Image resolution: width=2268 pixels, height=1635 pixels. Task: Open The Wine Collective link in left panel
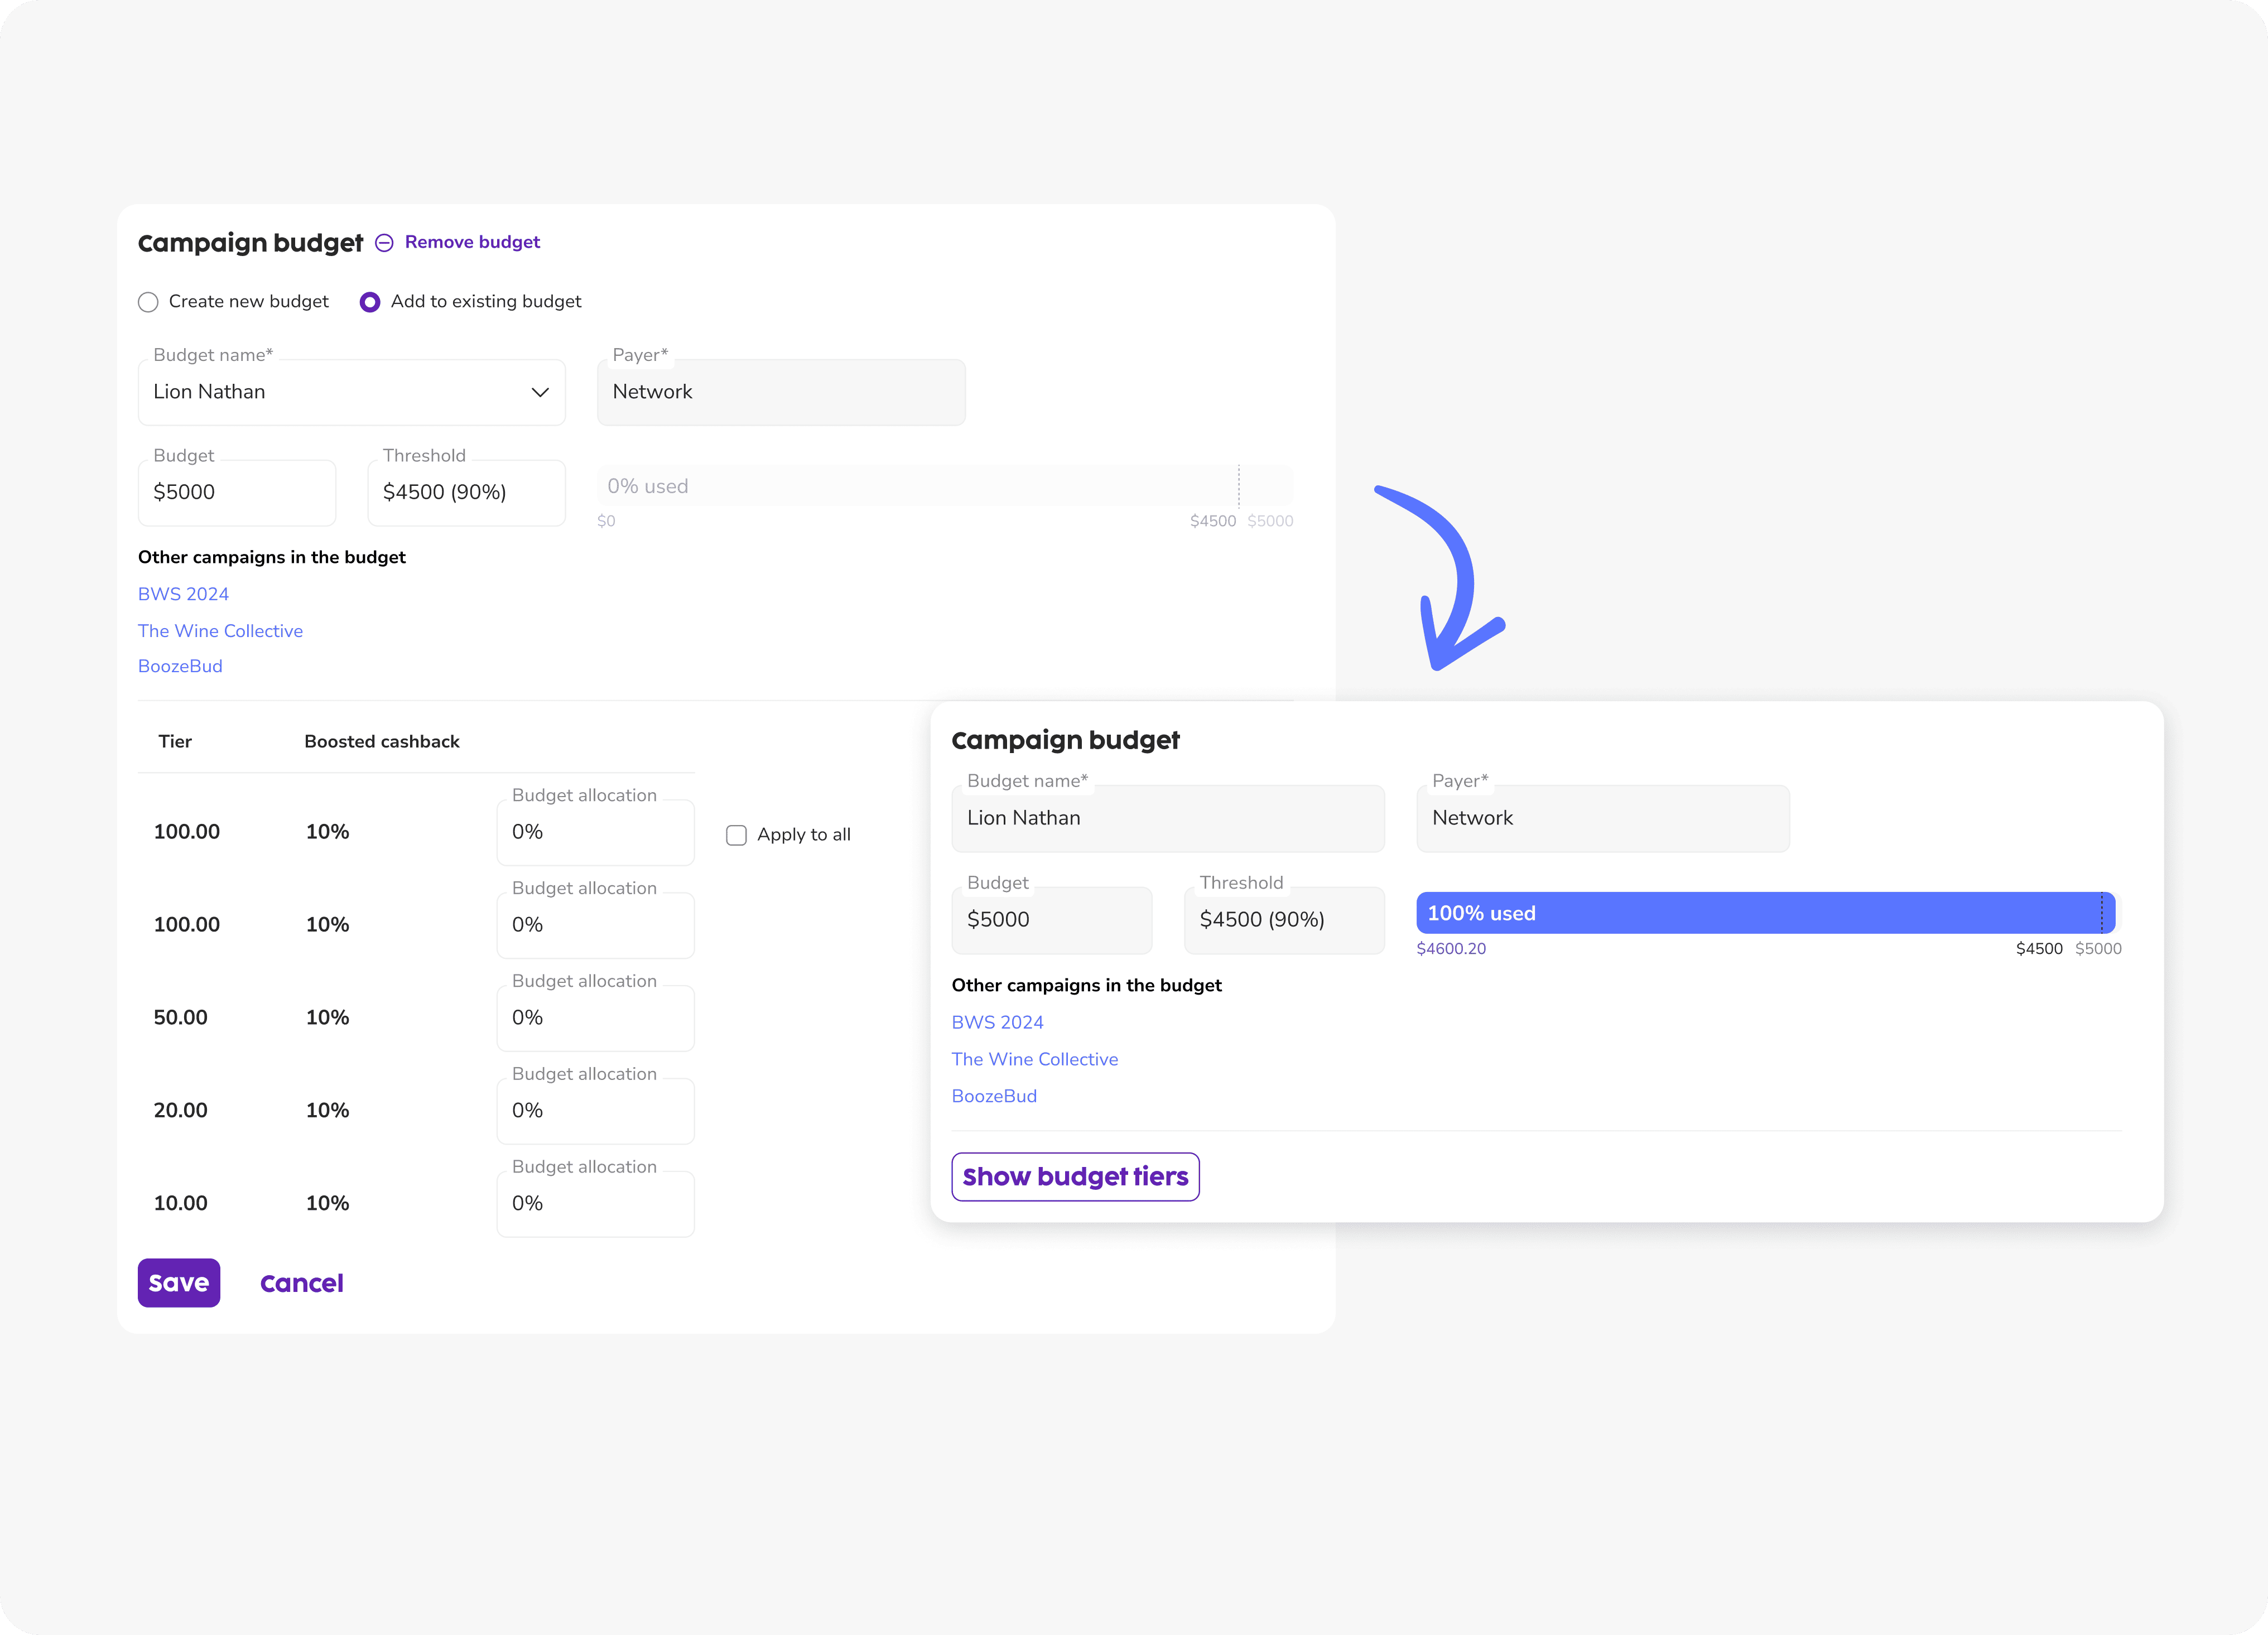coord(220,631)
